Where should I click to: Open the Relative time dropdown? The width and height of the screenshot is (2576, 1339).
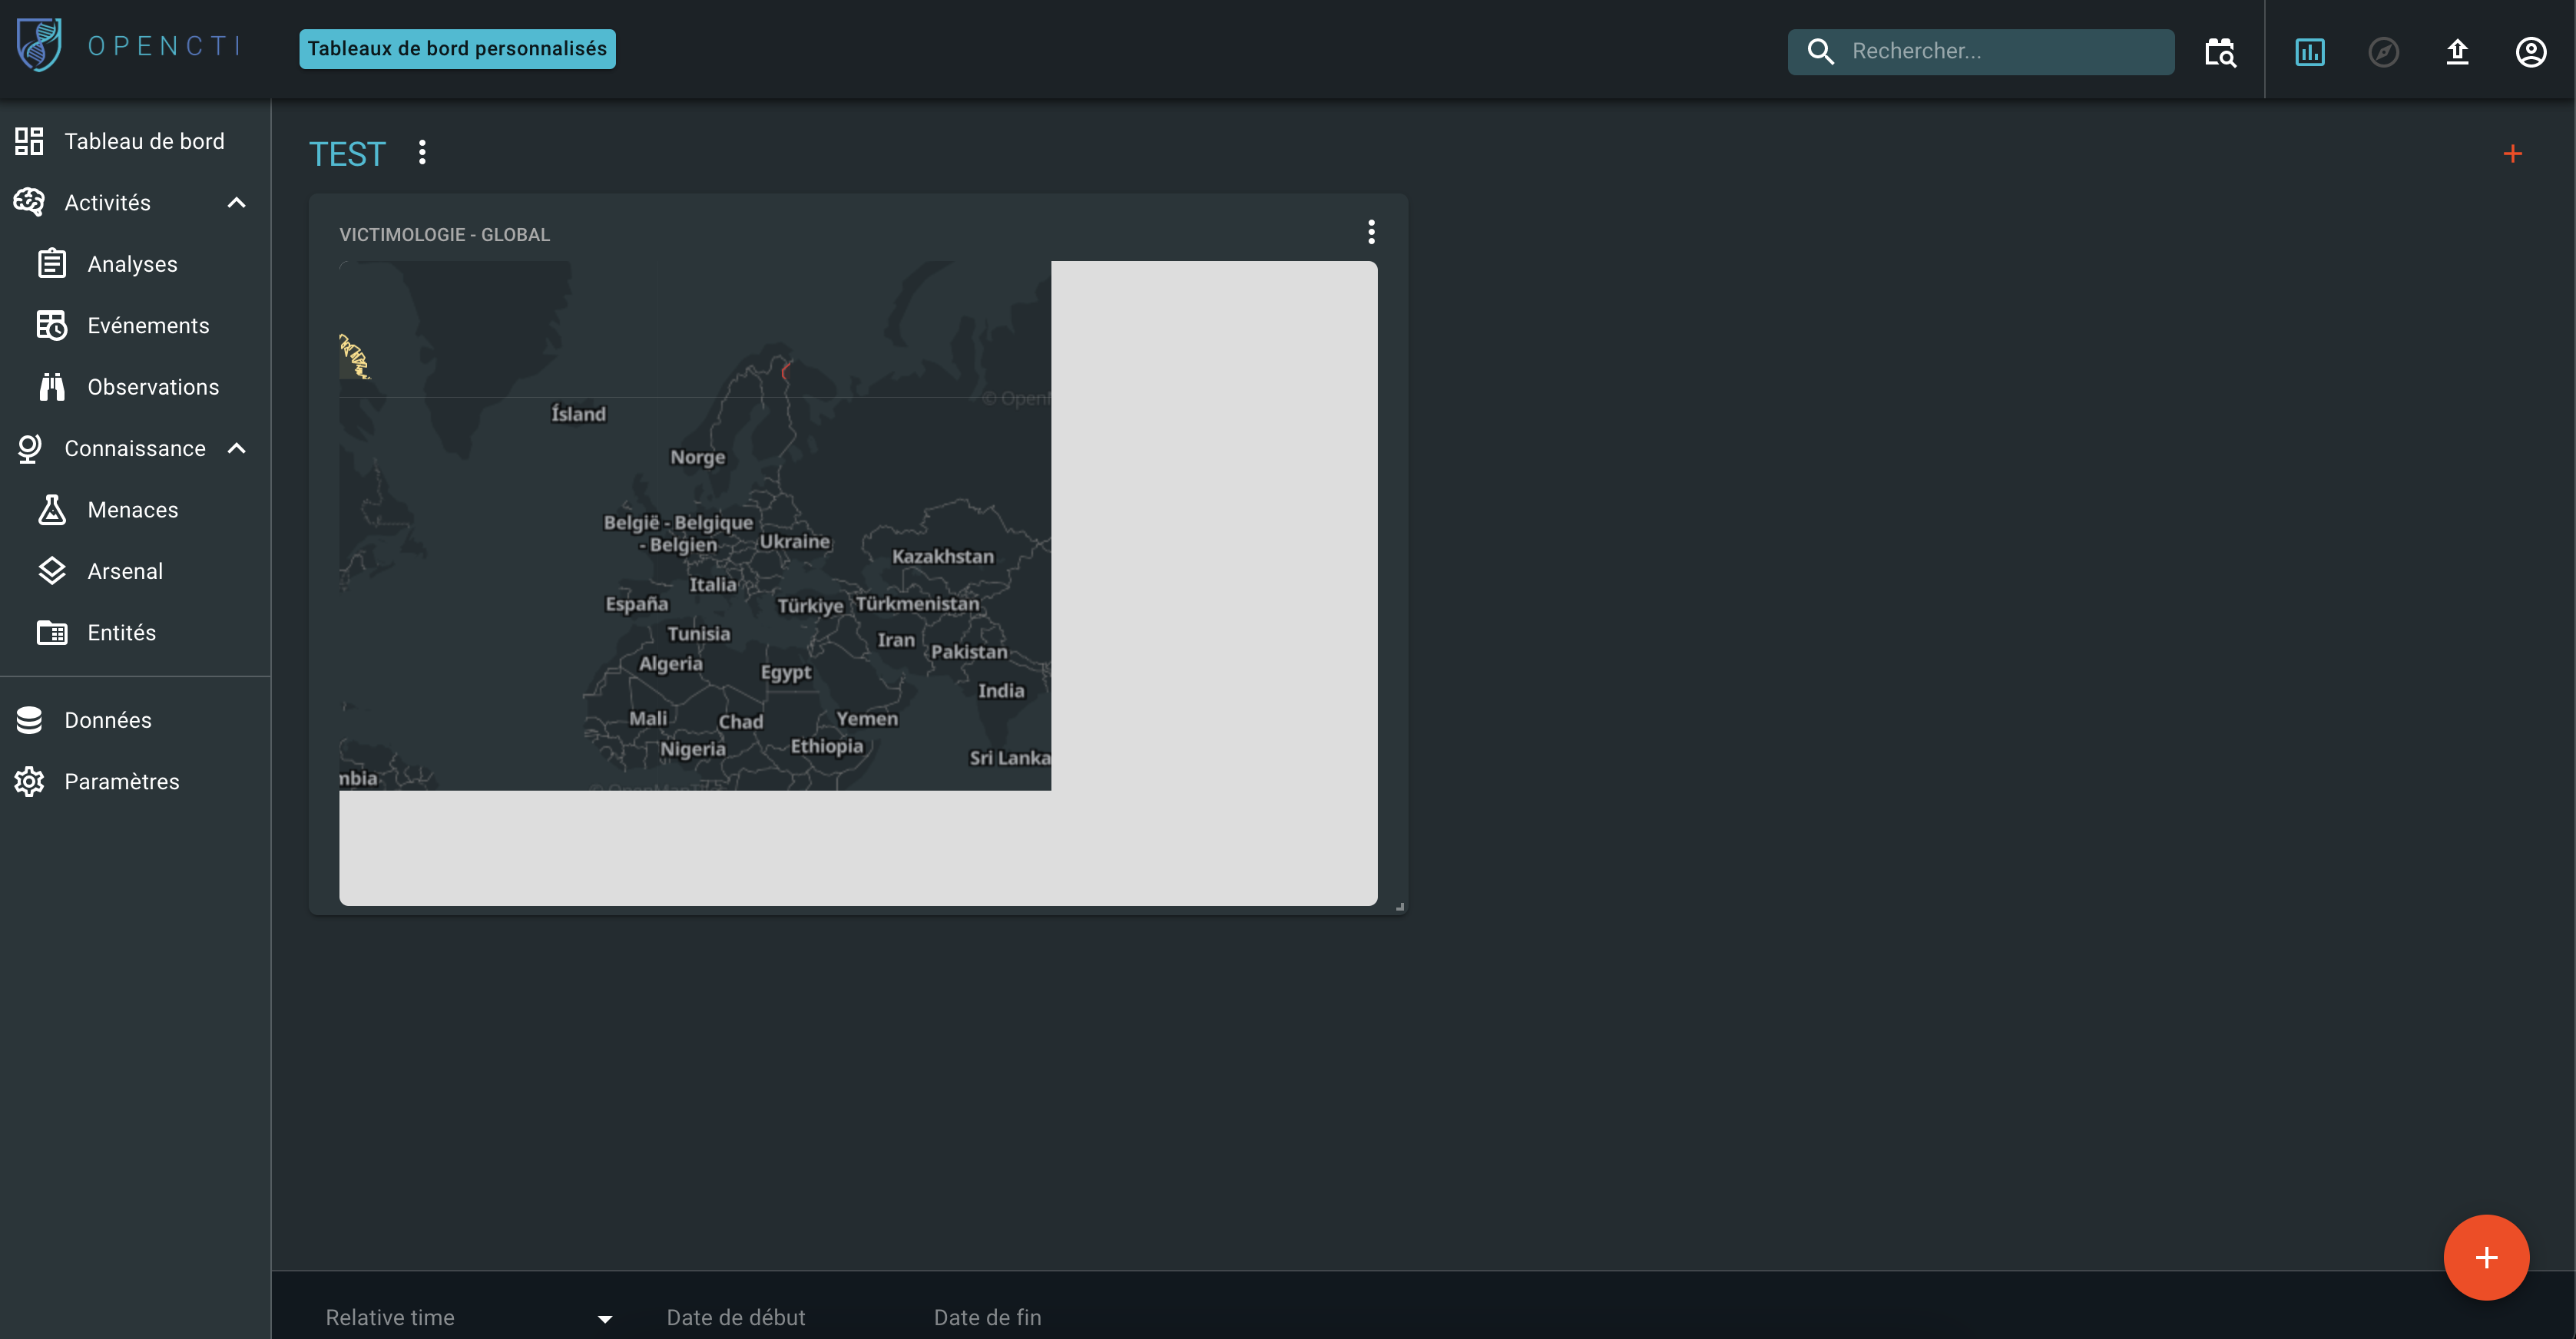(x=469, y=1317)
